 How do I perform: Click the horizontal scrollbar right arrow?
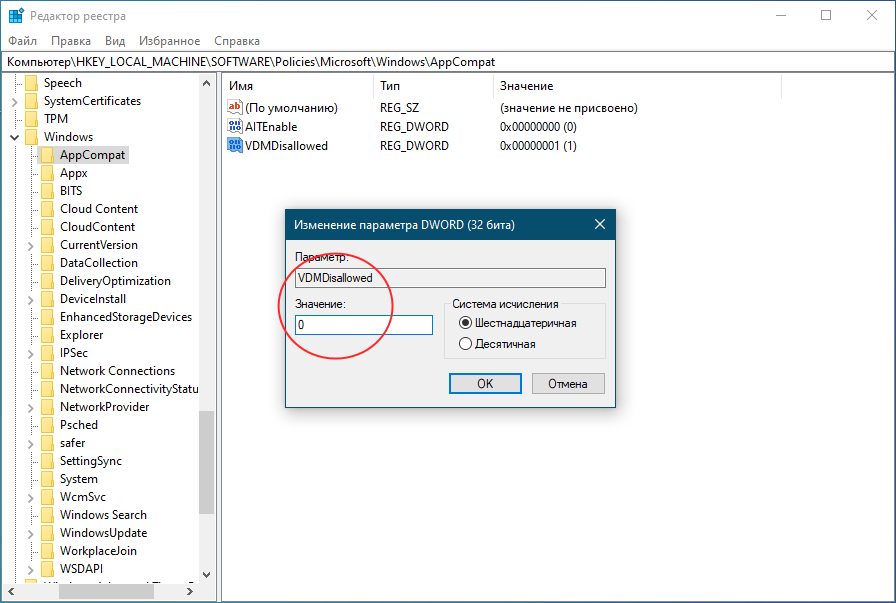(190, 592)
